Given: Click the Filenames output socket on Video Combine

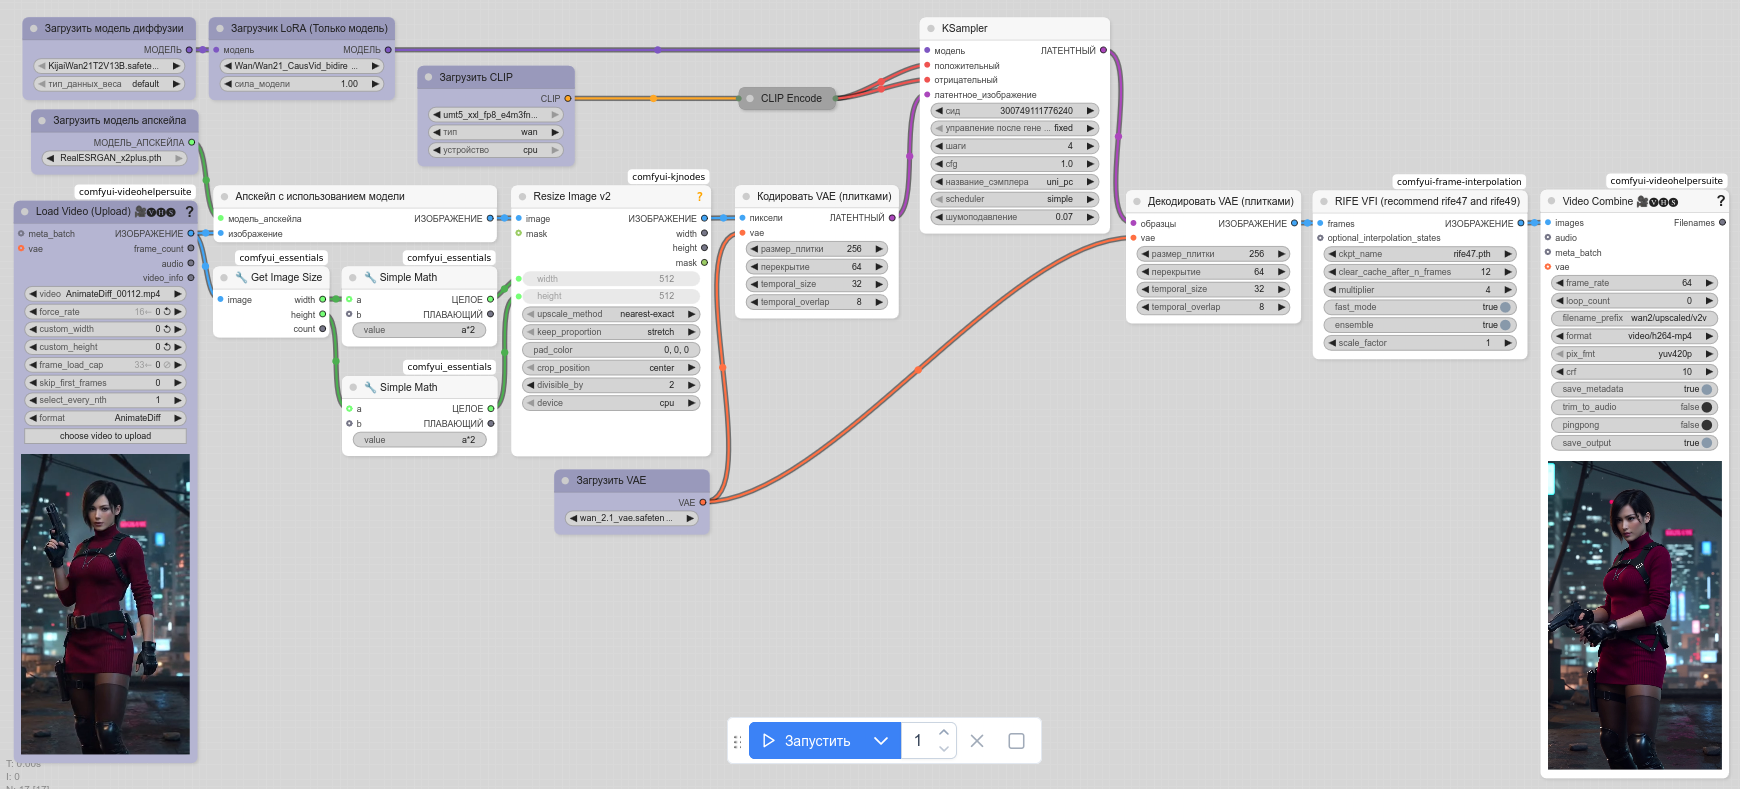Looking at the screenshot, I should (1722, 222).
